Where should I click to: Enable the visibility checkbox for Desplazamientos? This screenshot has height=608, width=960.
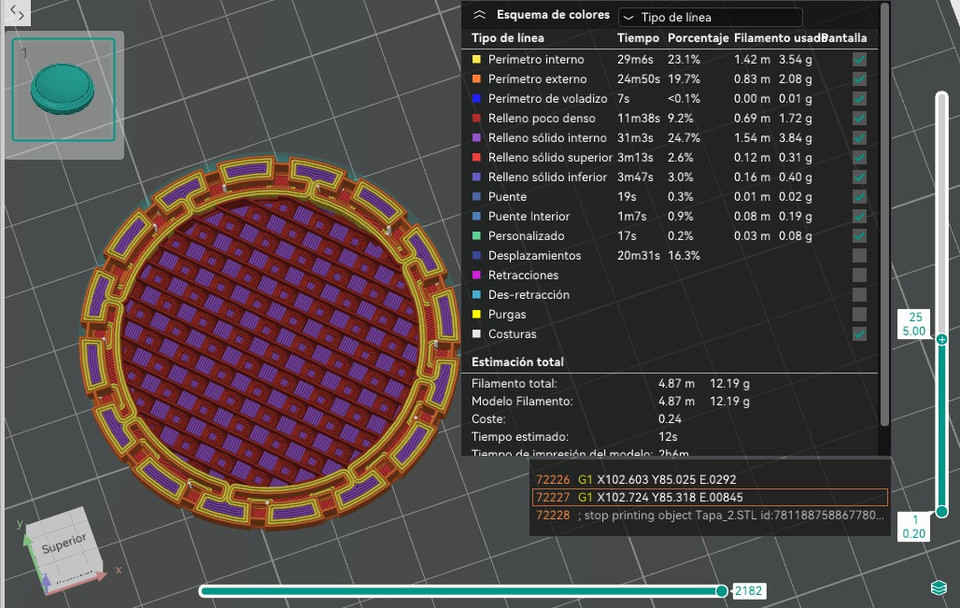tap(858, 256)
